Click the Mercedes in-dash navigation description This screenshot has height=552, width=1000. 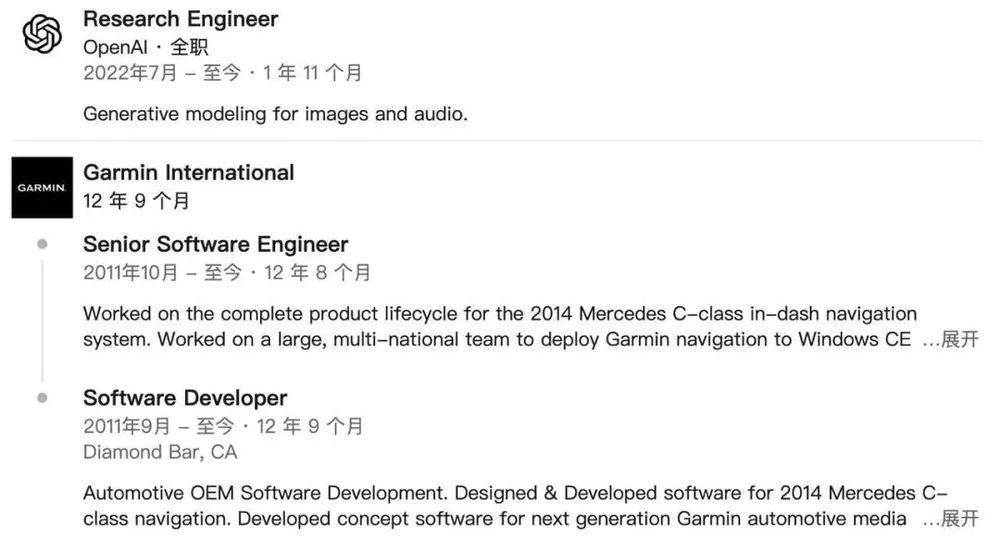coord(500,327)
